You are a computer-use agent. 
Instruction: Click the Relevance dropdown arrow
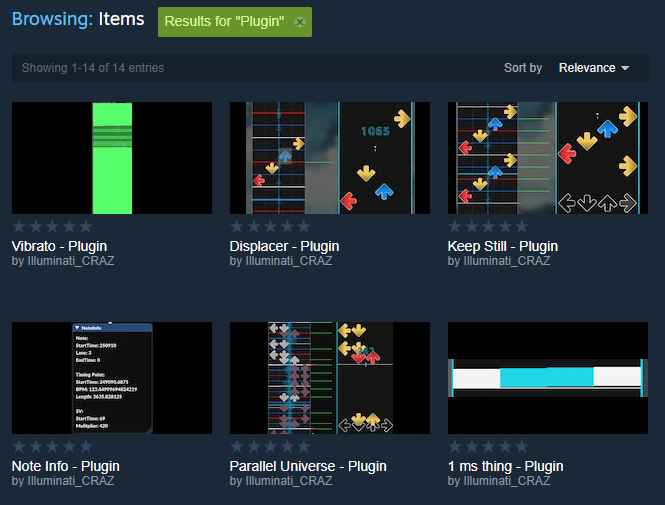(x=625, y=68)
